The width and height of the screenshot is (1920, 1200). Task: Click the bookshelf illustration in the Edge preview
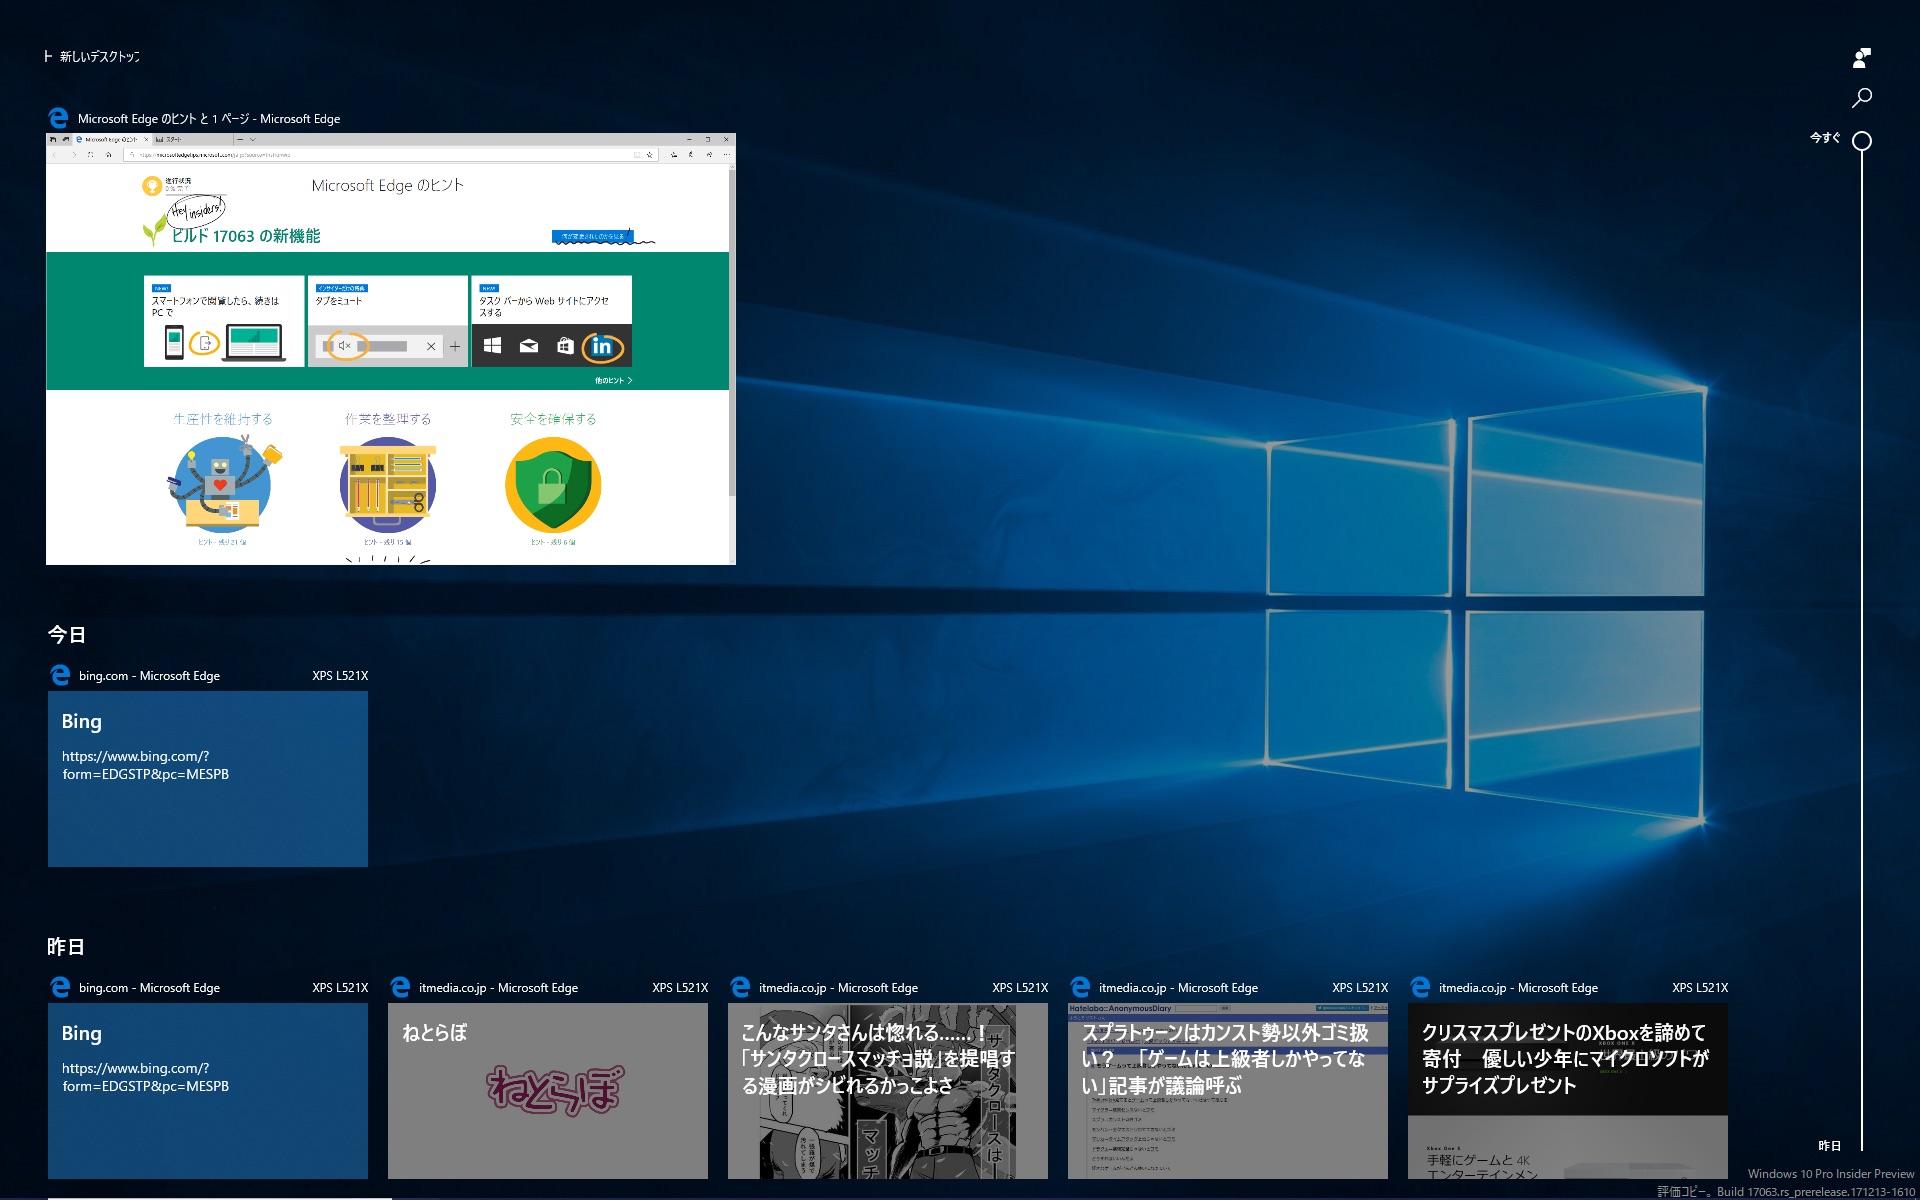pyautogui.click(x=388, y=485)
